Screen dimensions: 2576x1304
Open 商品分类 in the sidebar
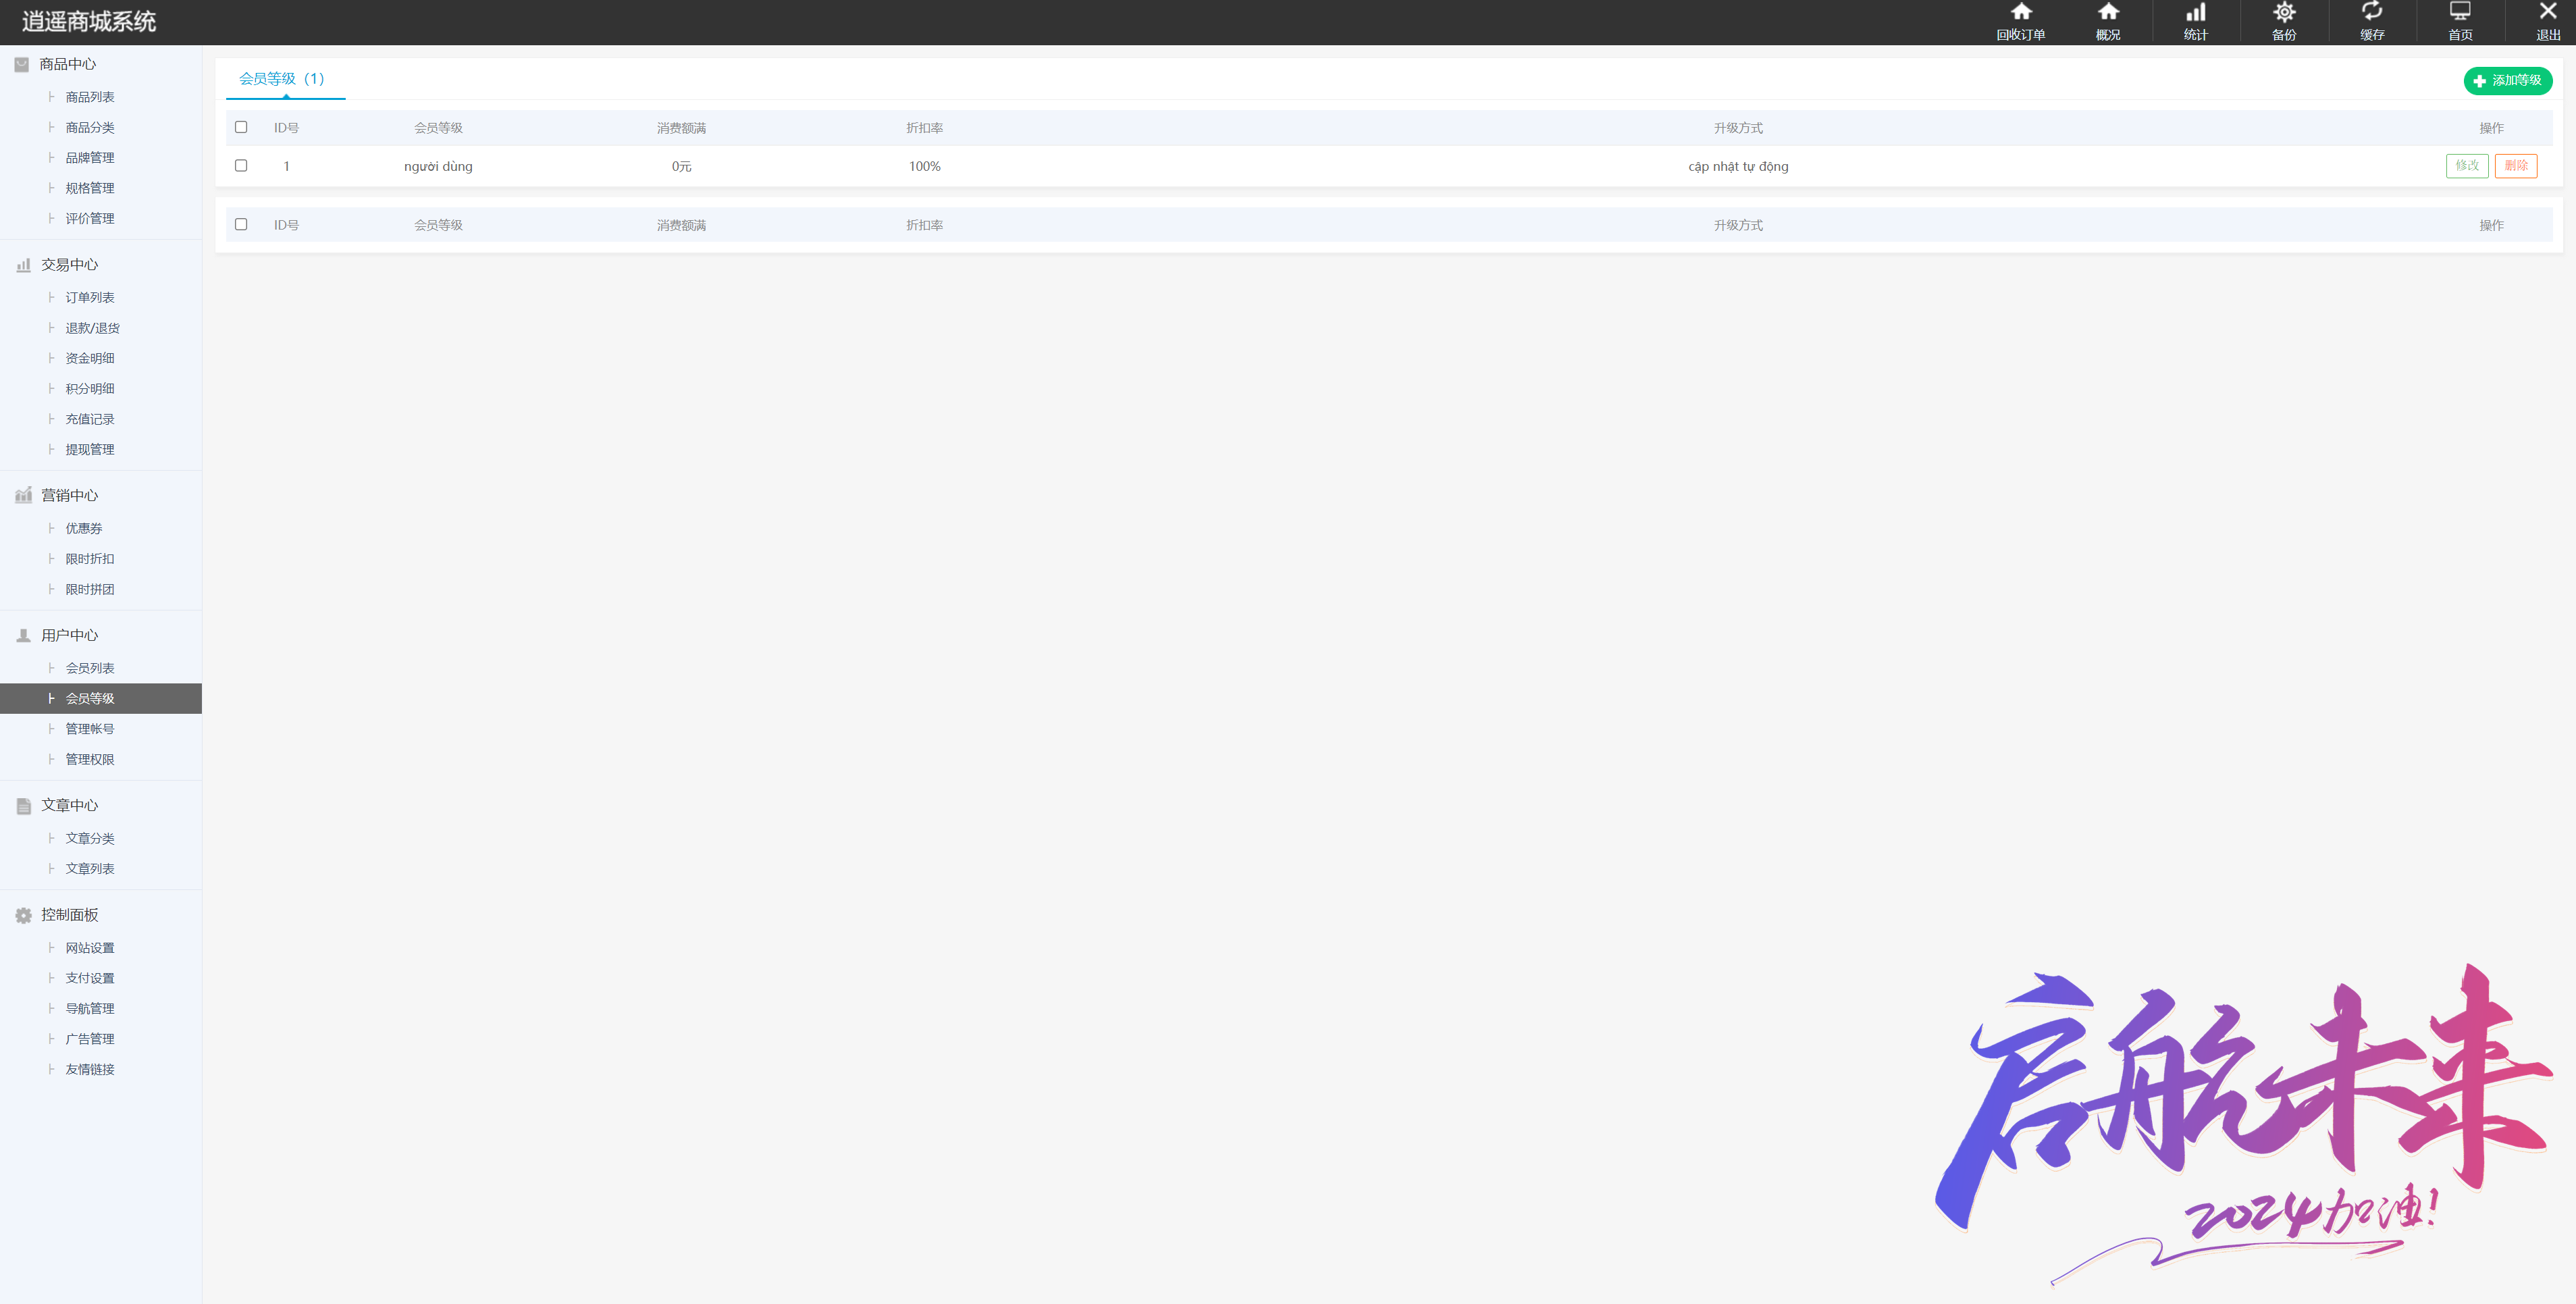click(90, 127)
